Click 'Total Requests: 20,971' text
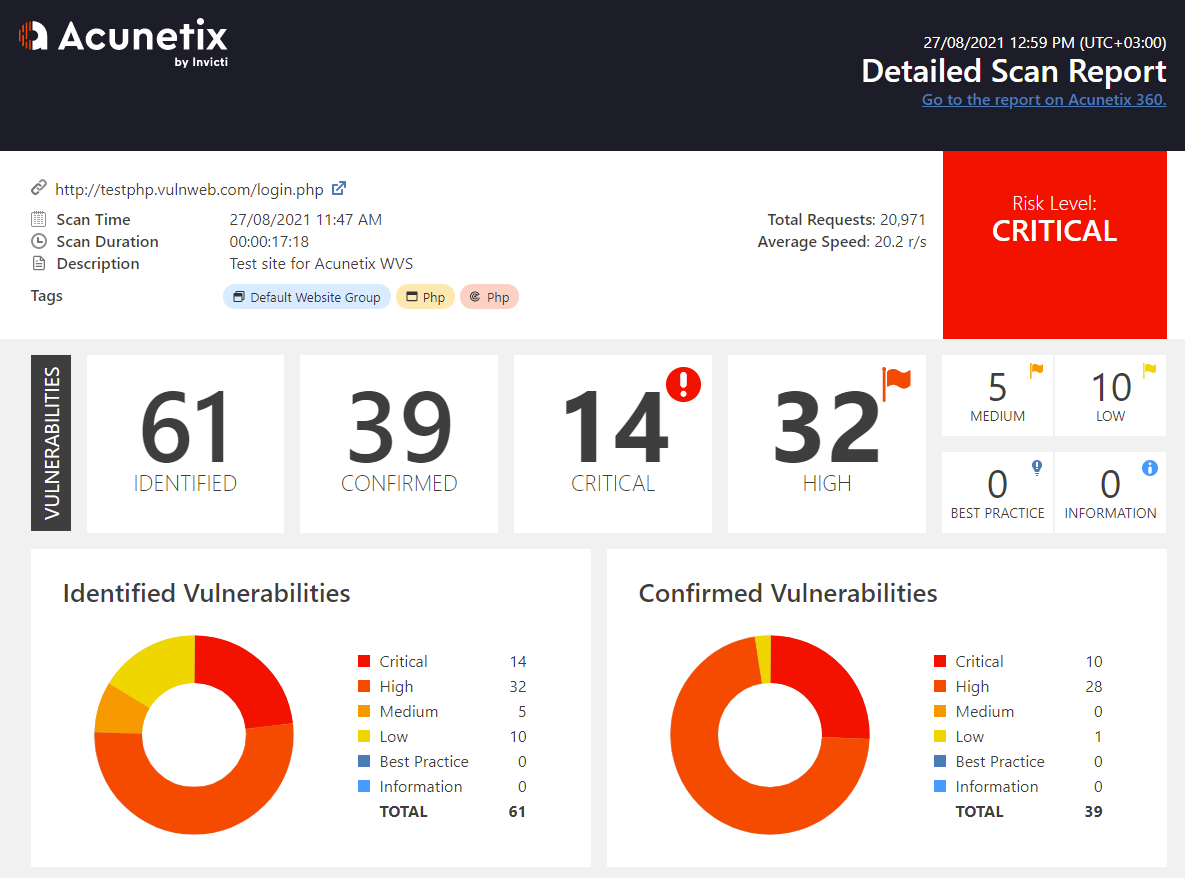 [x=846, y=219]
